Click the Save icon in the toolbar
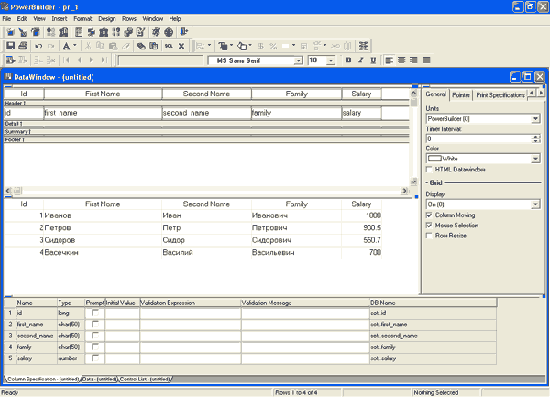Viewport: 550px width, 397px height. 10,46
